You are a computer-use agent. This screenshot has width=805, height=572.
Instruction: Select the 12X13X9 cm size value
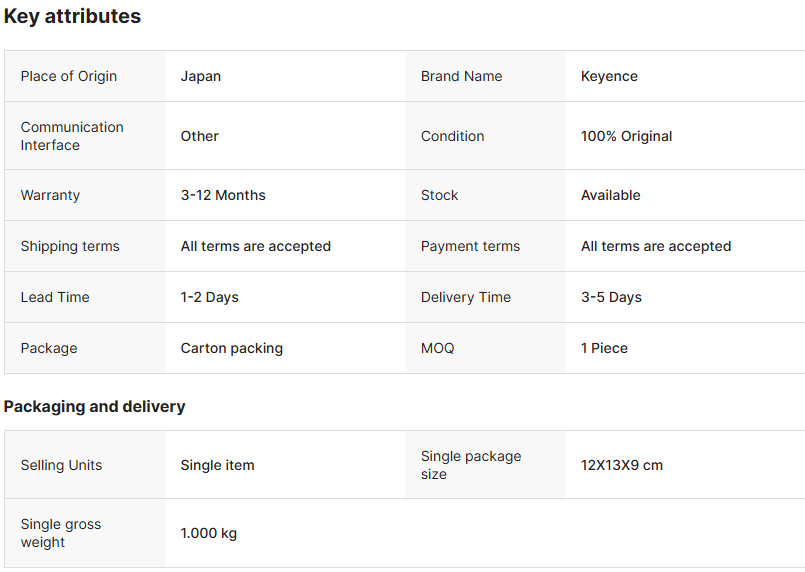(x=621, y=465)
